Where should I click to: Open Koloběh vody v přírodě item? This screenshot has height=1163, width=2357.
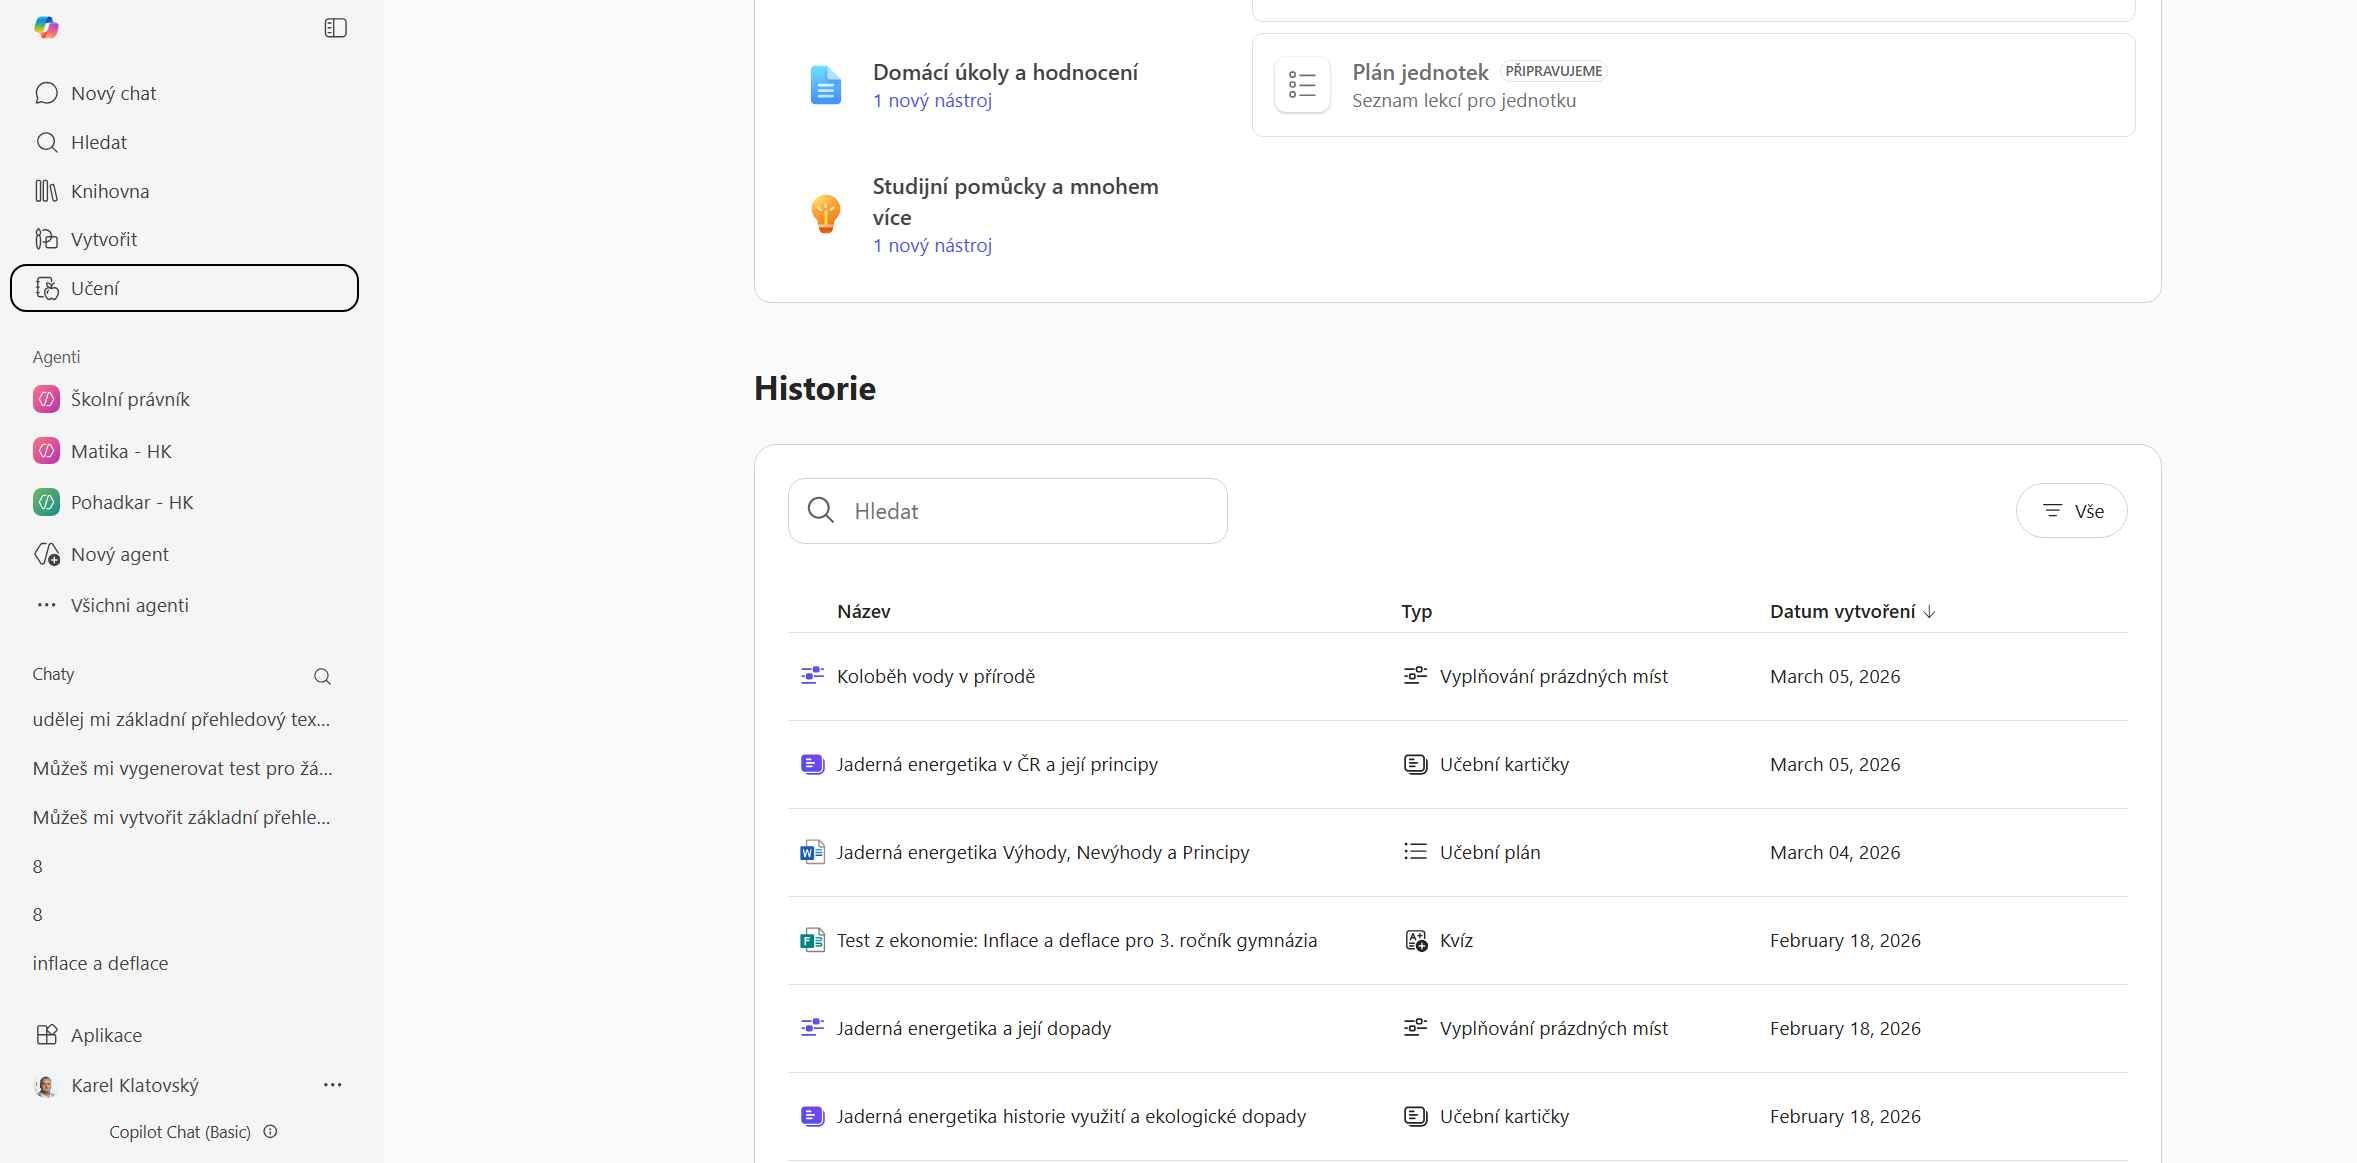(x=935, y=676)
